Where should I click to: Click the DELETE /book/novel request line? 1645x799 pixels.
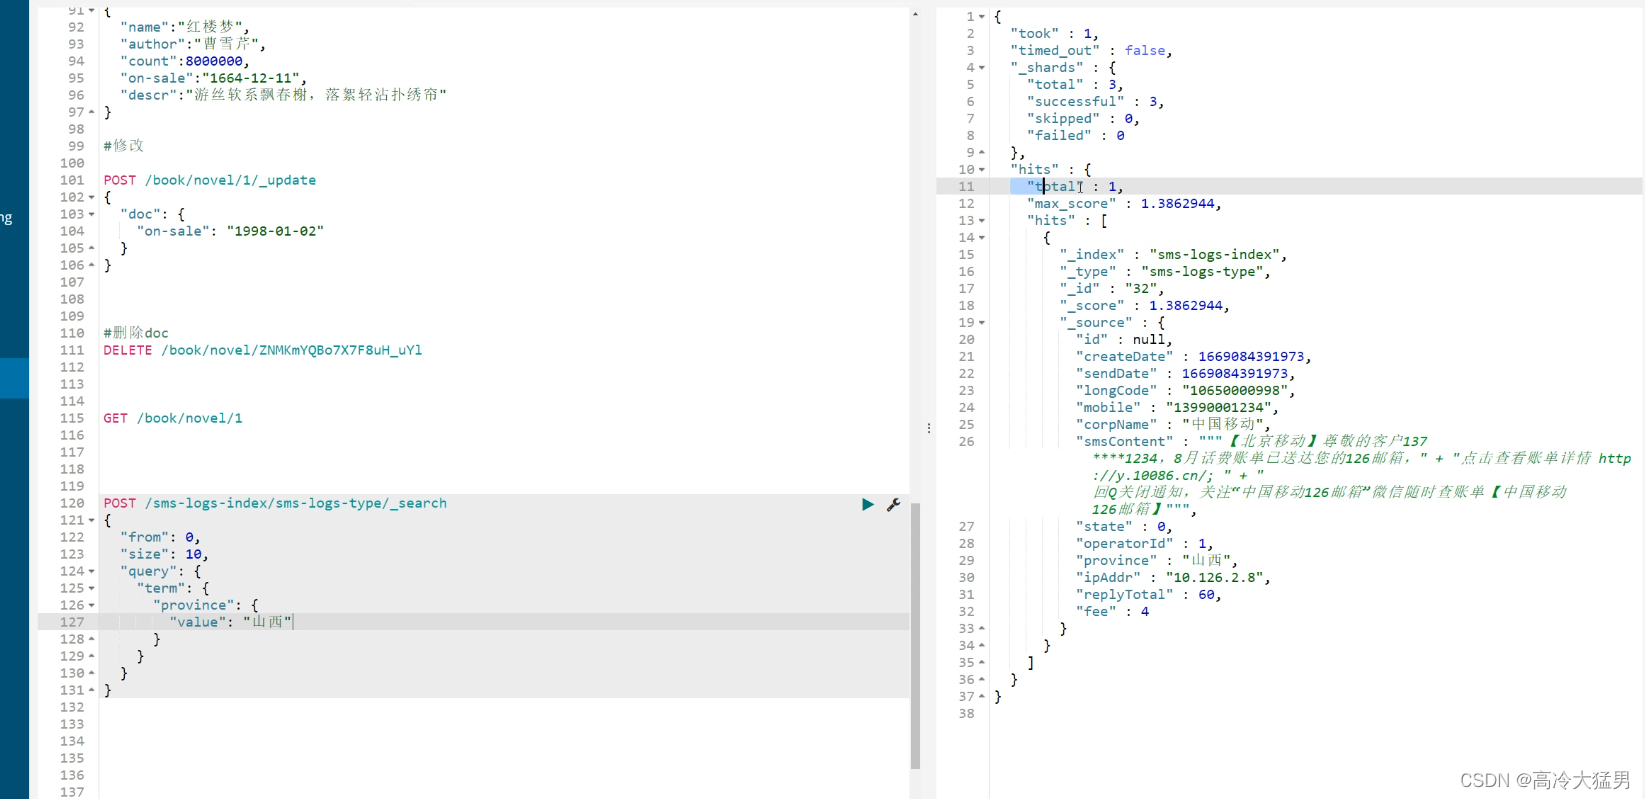pos(263,350)
